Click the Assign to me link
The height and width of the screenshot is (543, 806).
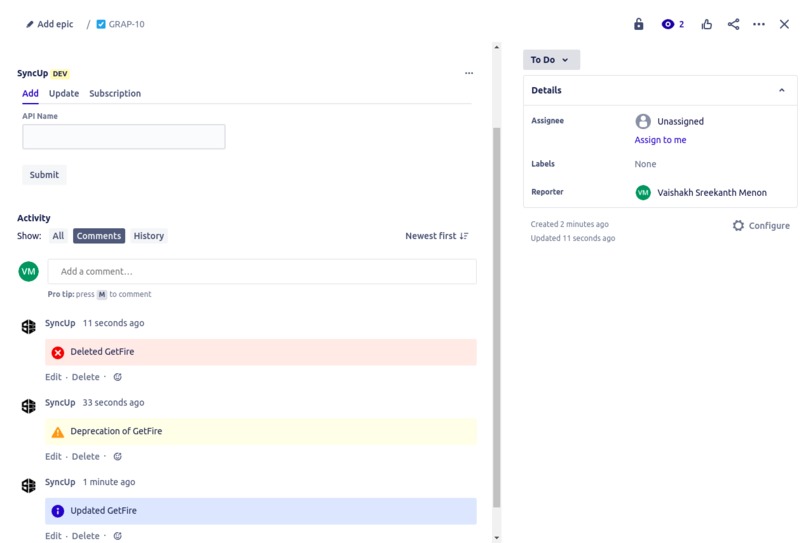tap(660, 140)
